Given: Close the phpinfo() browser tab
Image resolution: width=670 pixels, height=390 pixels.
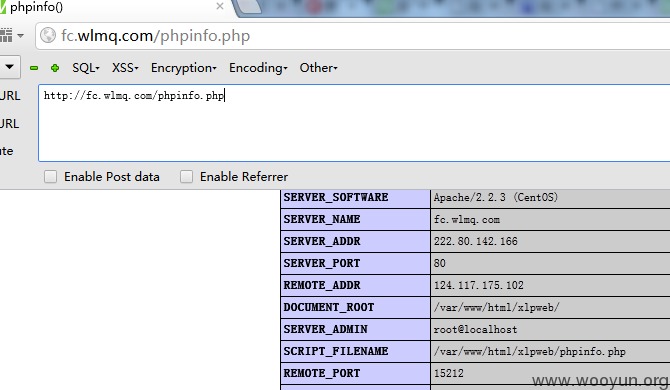Looking at the screenshot, I should [220, 6].
